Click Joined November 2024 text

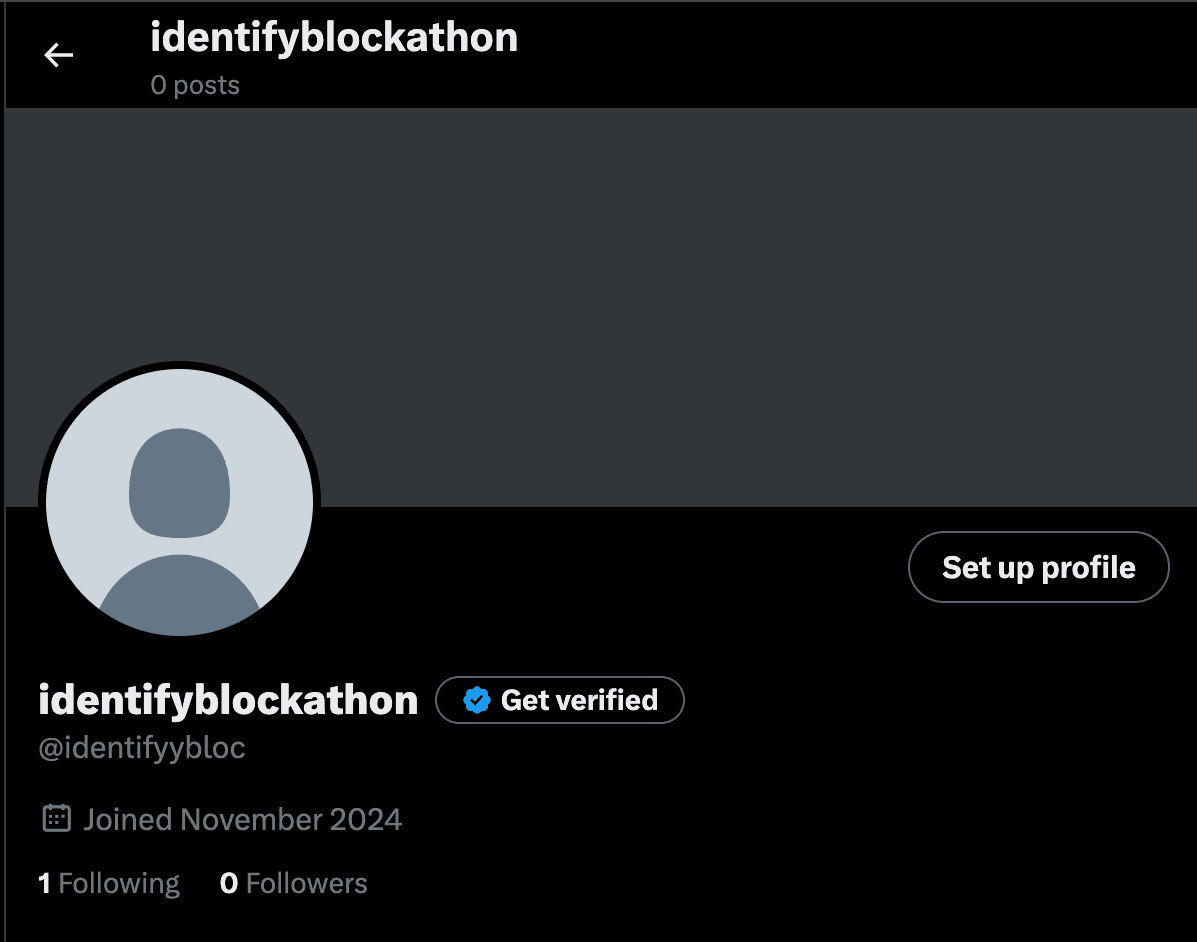(243, 818)
